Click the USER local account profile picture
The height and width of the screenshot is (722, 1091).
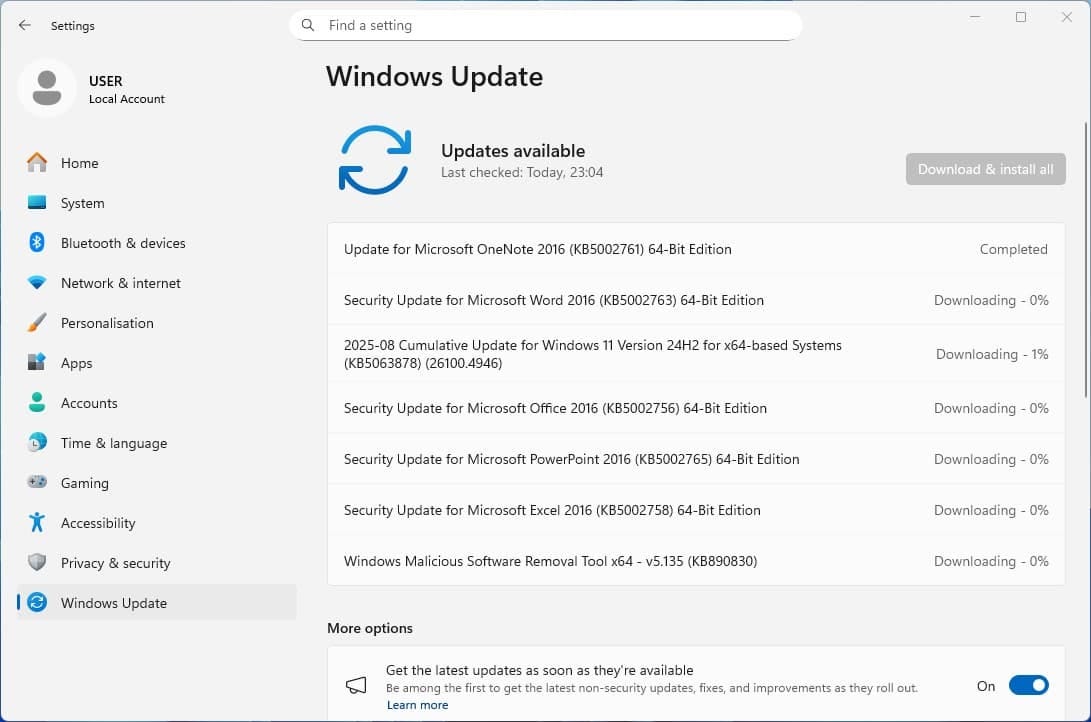46,88
